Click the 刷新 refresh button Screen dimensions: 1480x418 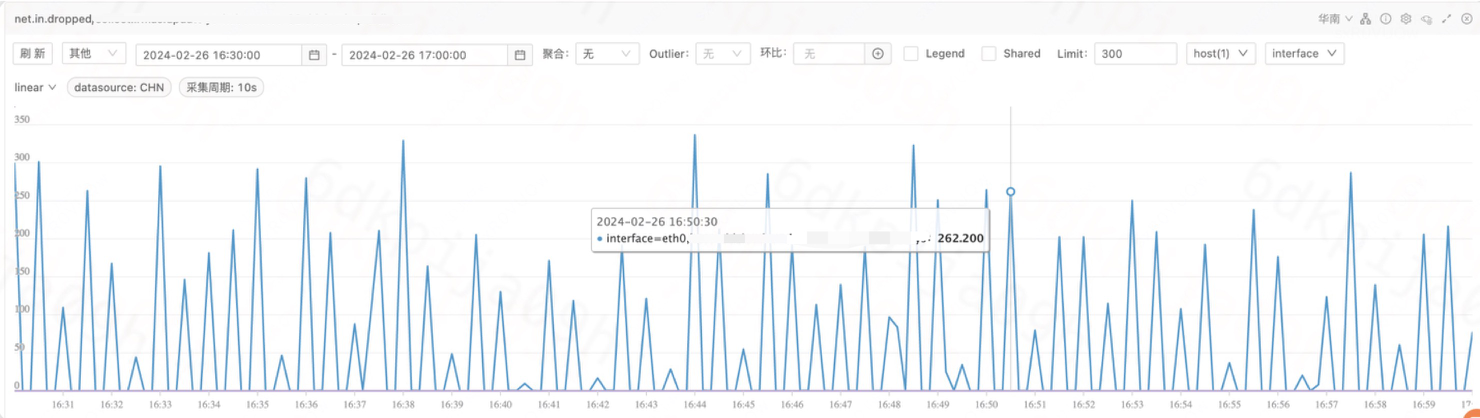tap(32, 54)
